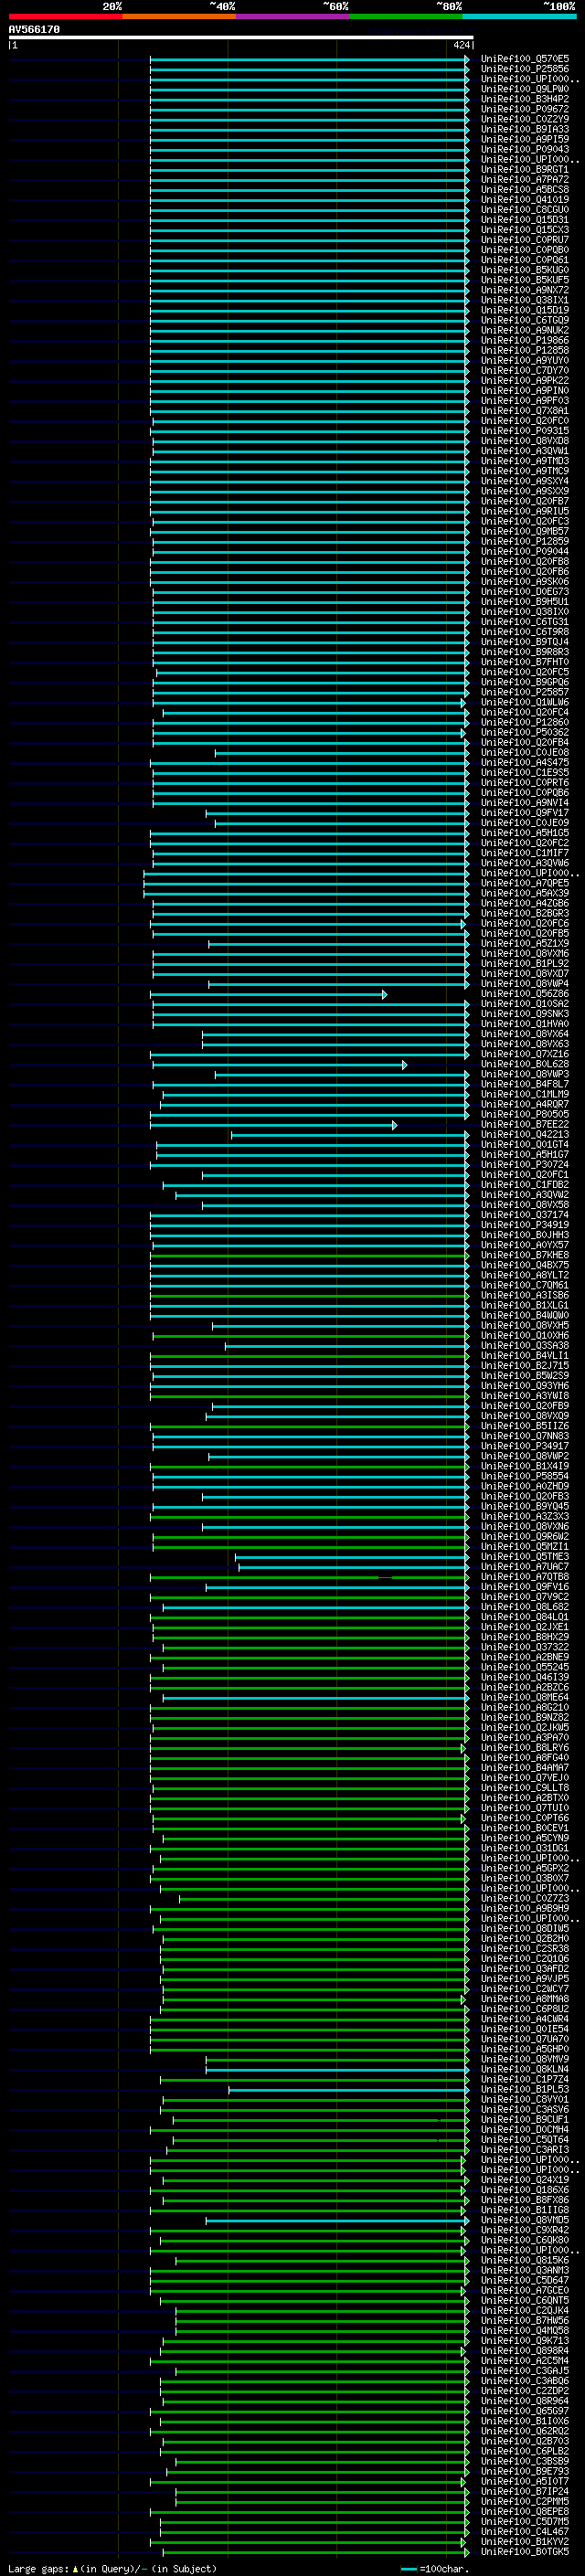585x2576 pixels.
Task: Select the UniRef100_B9E793 label
Action: 525,2471
